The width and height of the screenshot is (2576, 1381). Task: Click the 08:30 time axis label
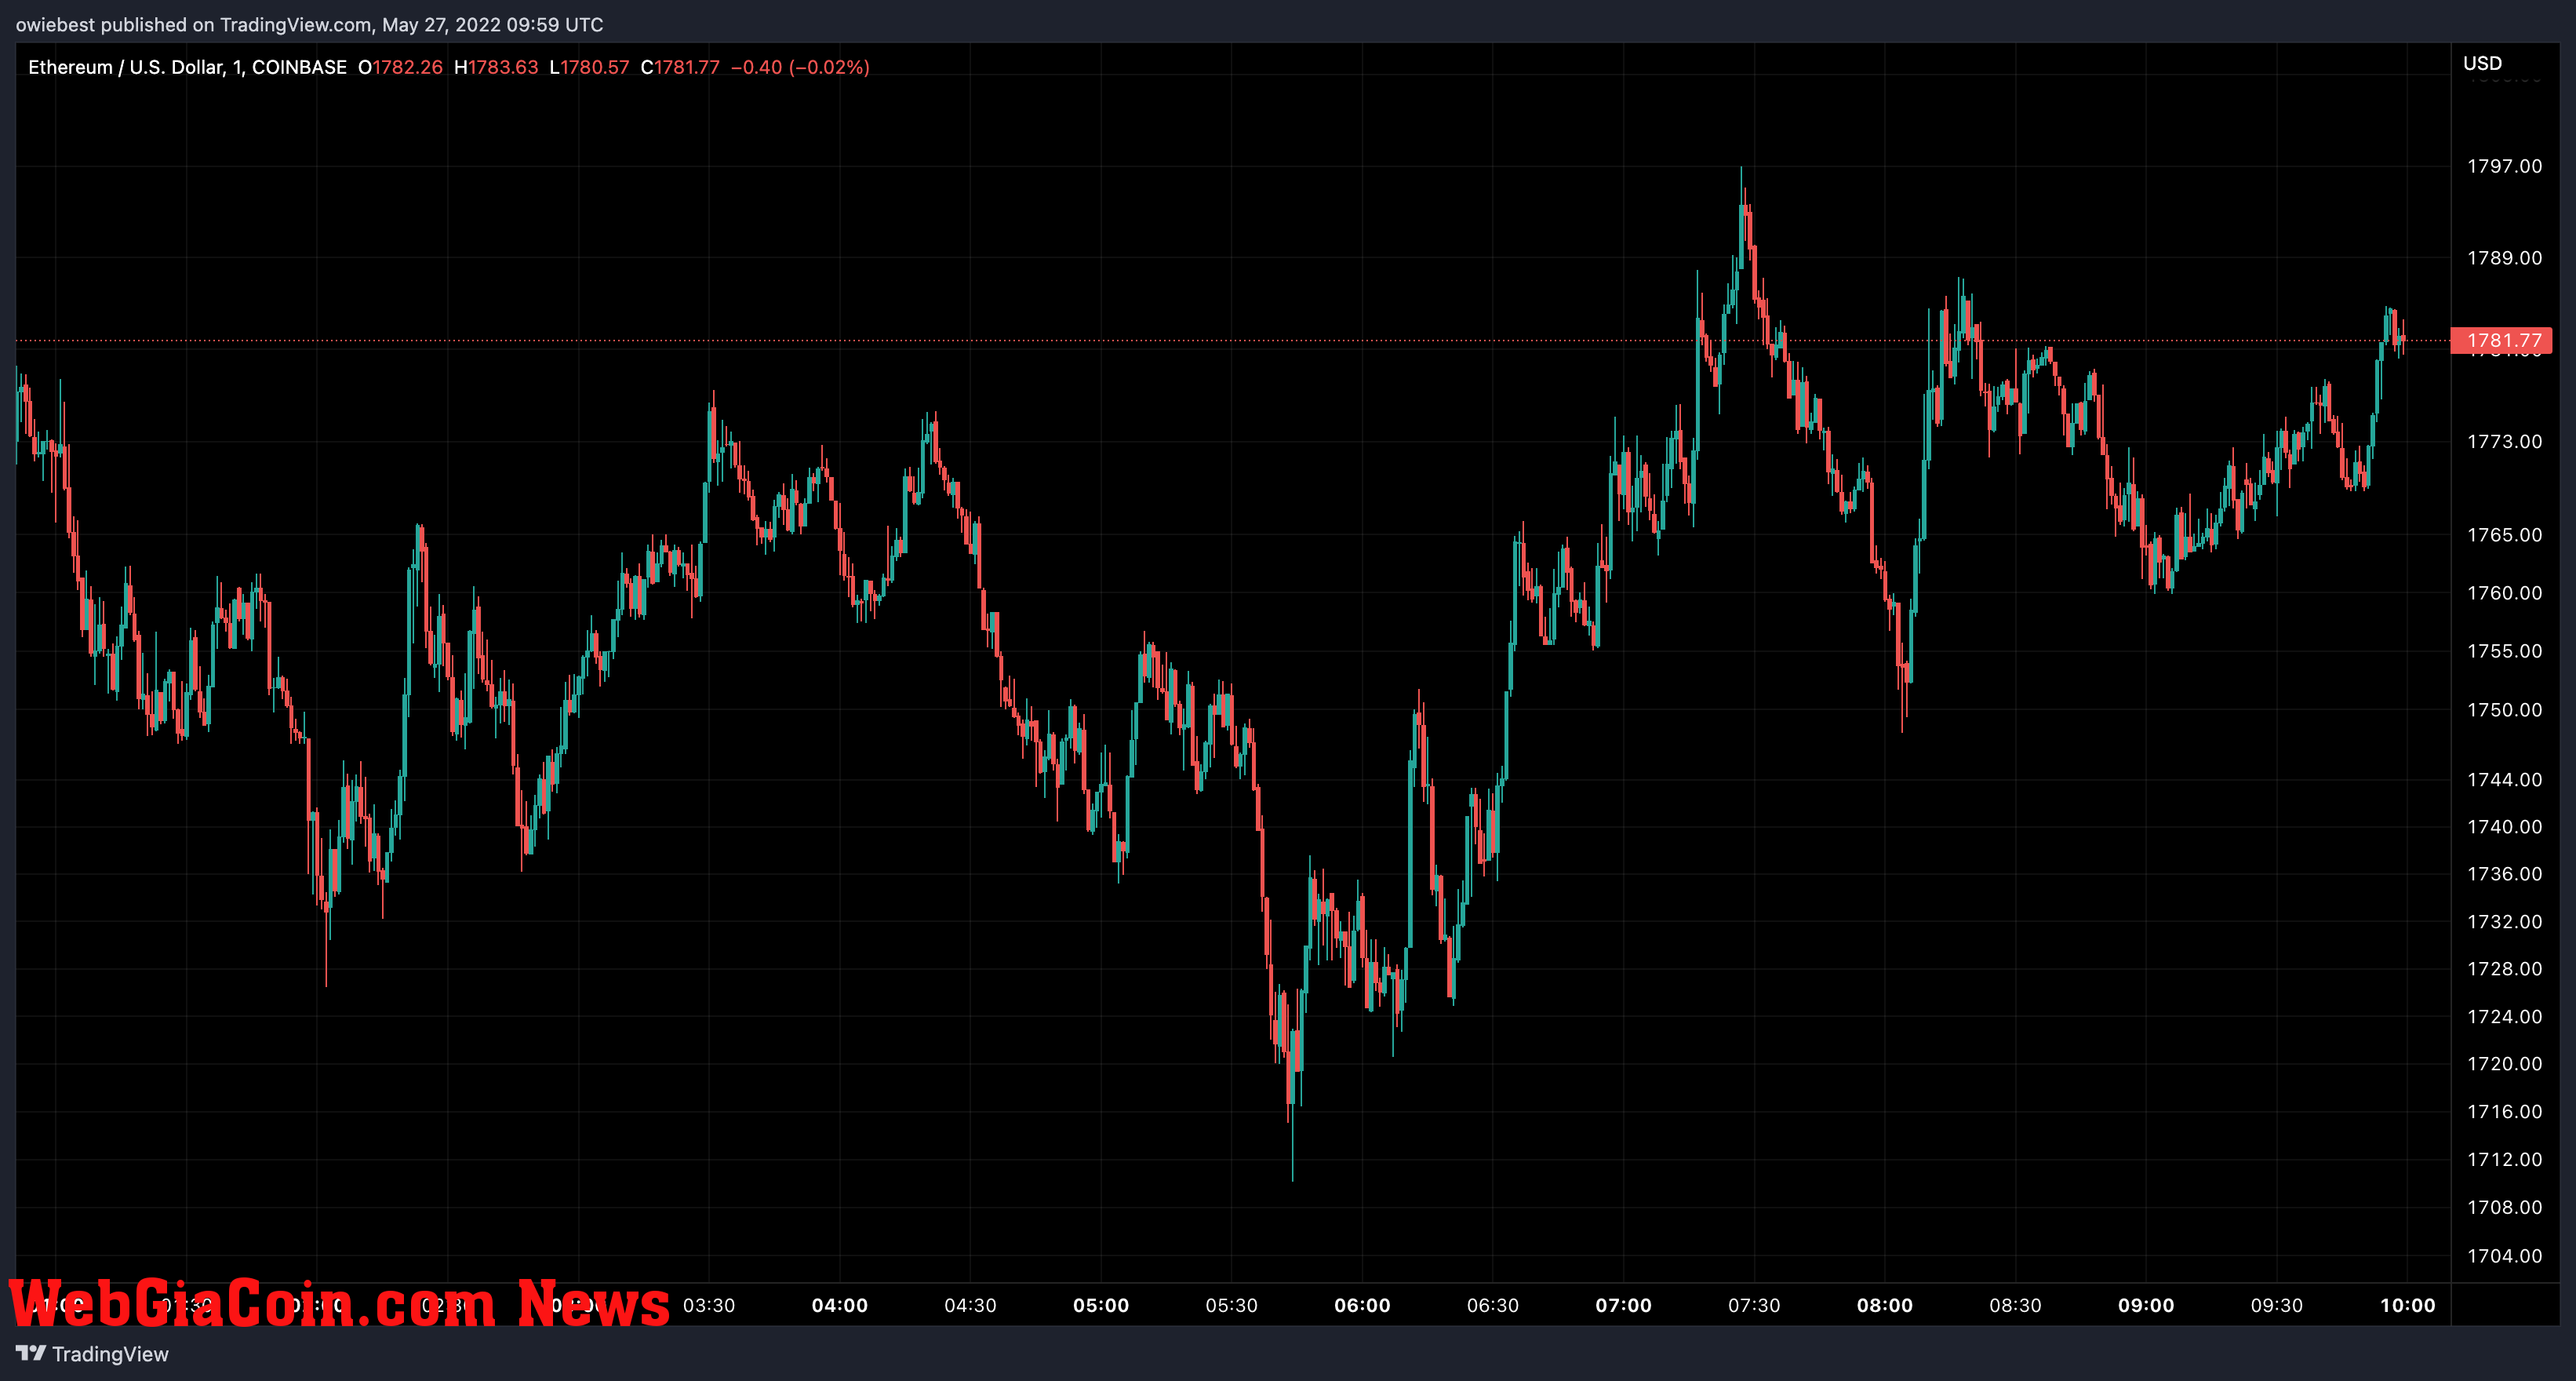[2015, 1305]
